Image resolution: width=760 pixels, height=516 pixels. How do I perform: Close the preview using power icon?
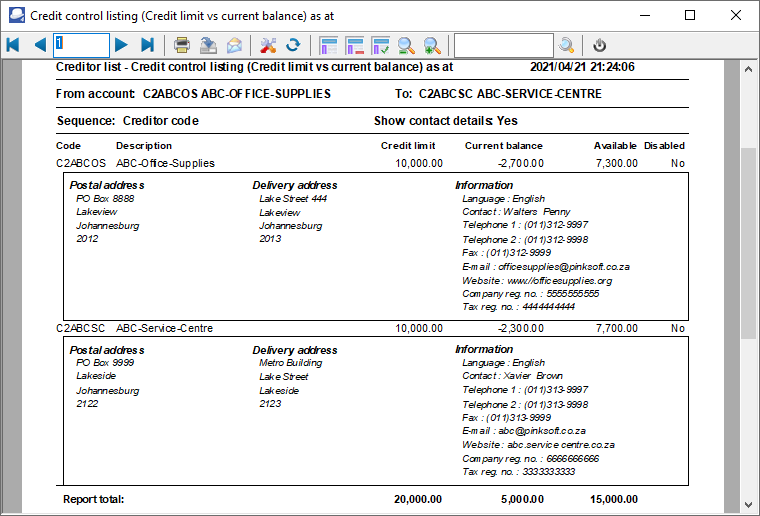tap(599, 45)
